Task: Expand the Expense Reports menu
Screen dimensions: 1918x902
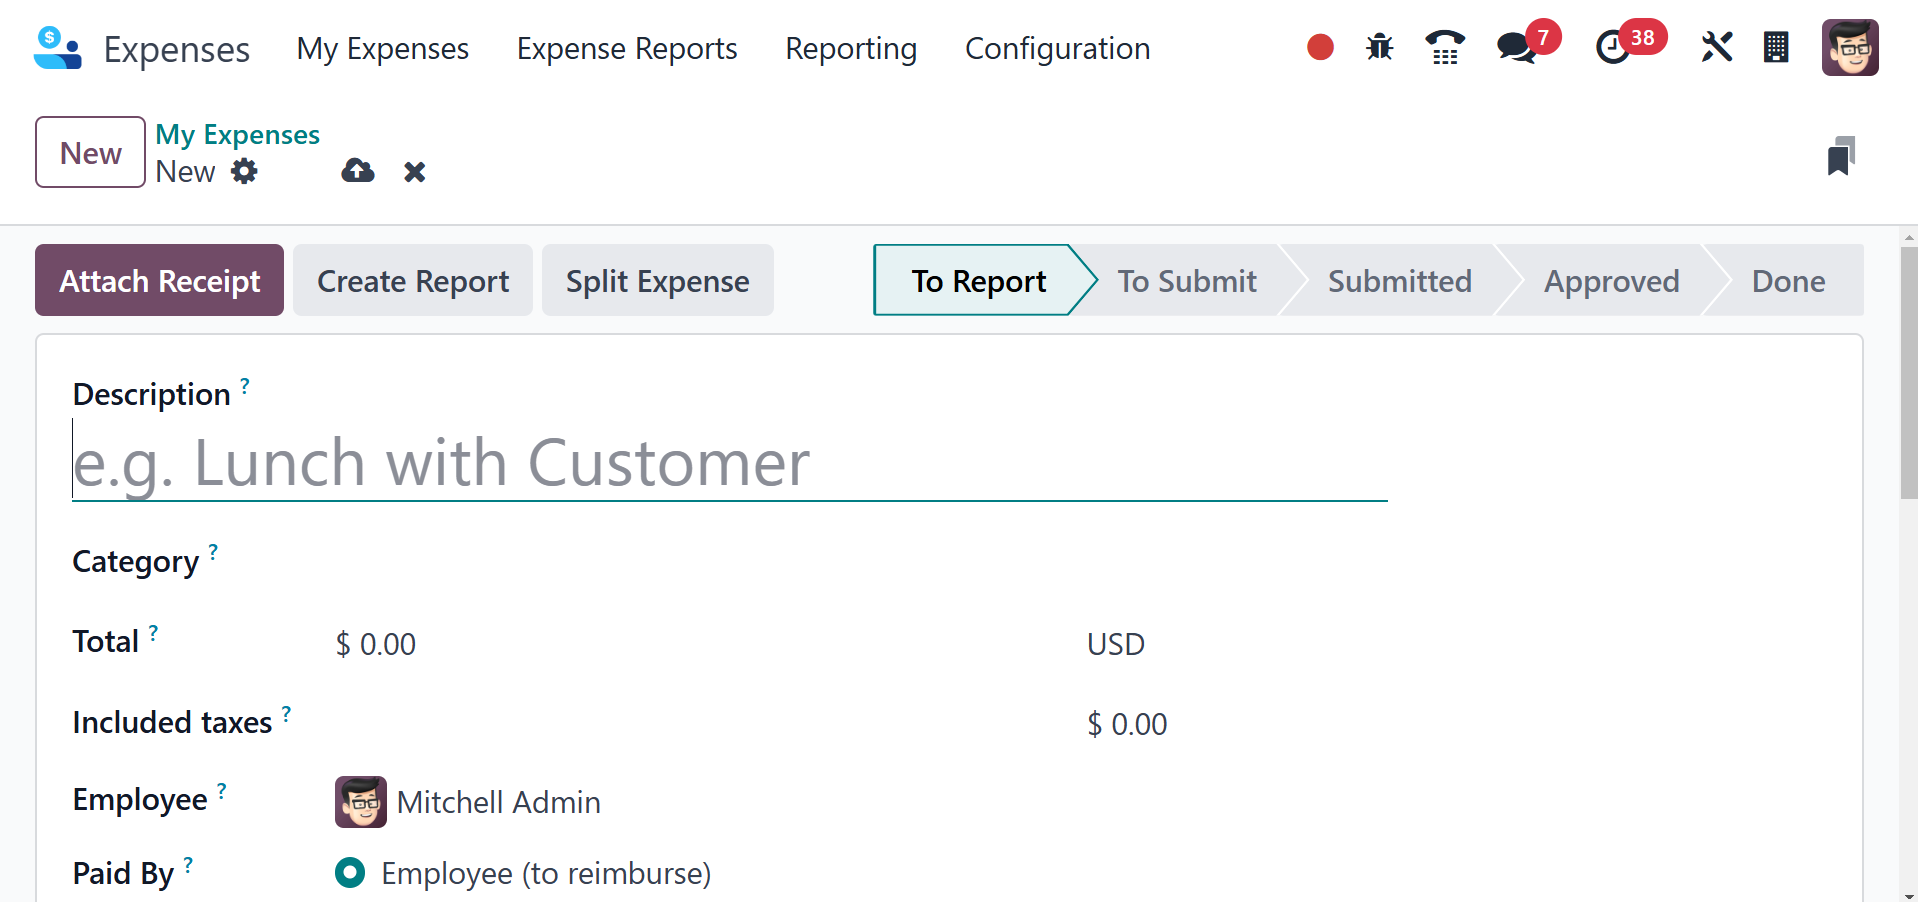Action: [626, 48]
